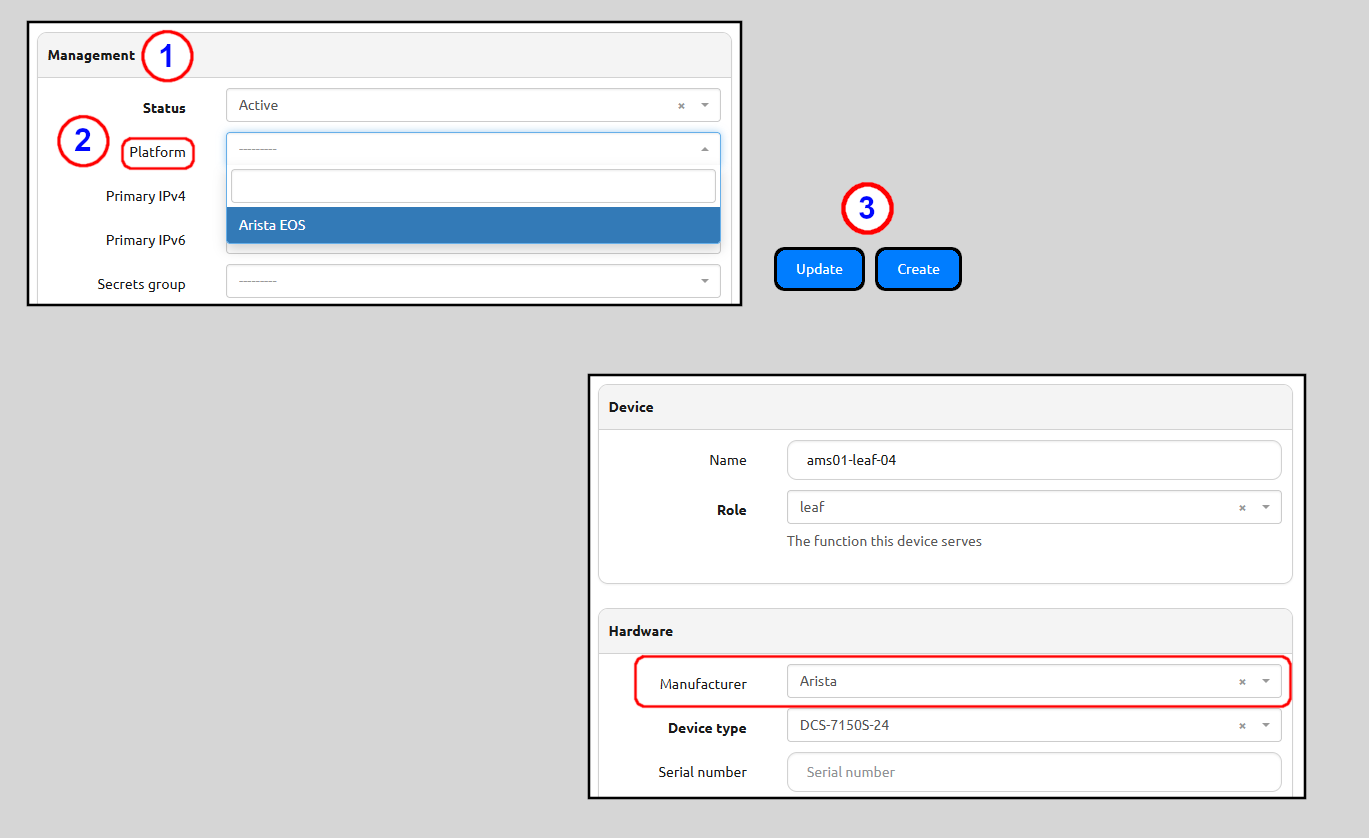Open the Secrets group dropdown
The height and width of the screenshot is (838, 1369).
coord(470,281)
